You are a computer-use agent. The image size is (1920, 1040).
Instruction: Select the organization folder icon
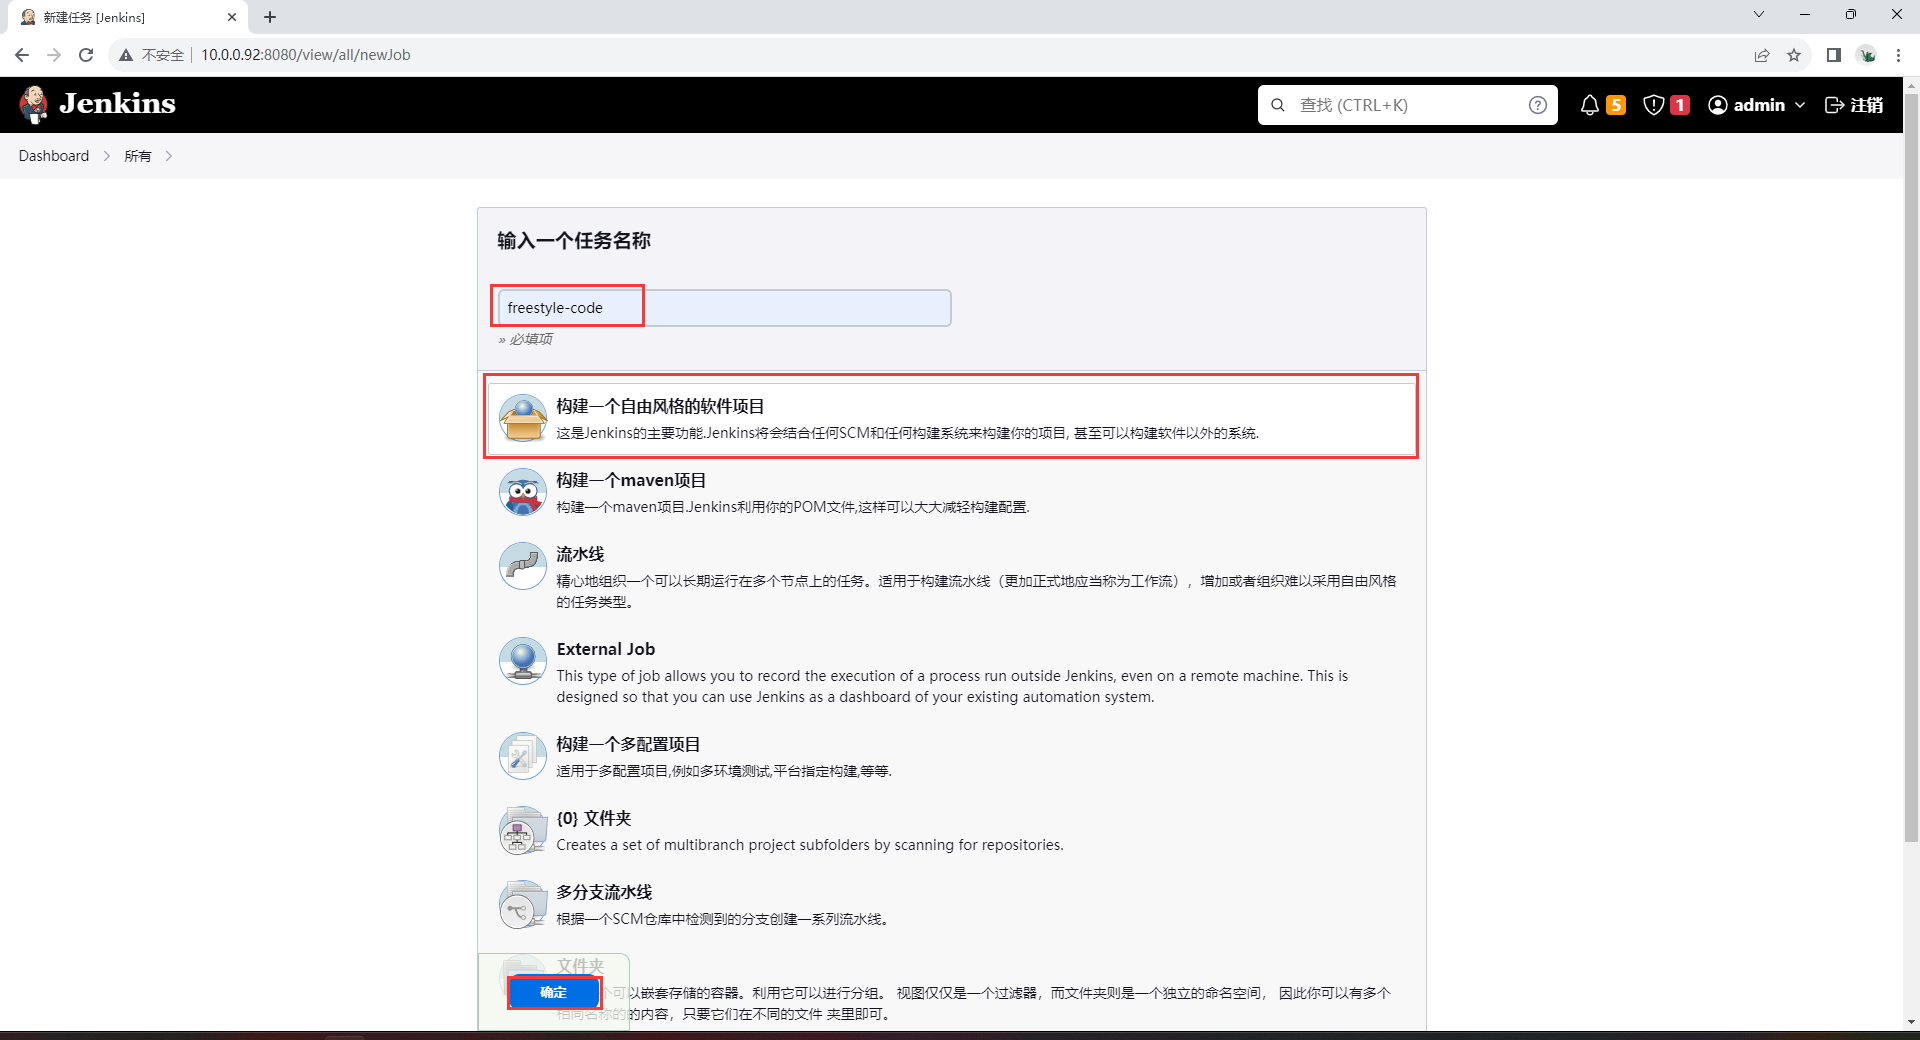click(x=523, y=830)
